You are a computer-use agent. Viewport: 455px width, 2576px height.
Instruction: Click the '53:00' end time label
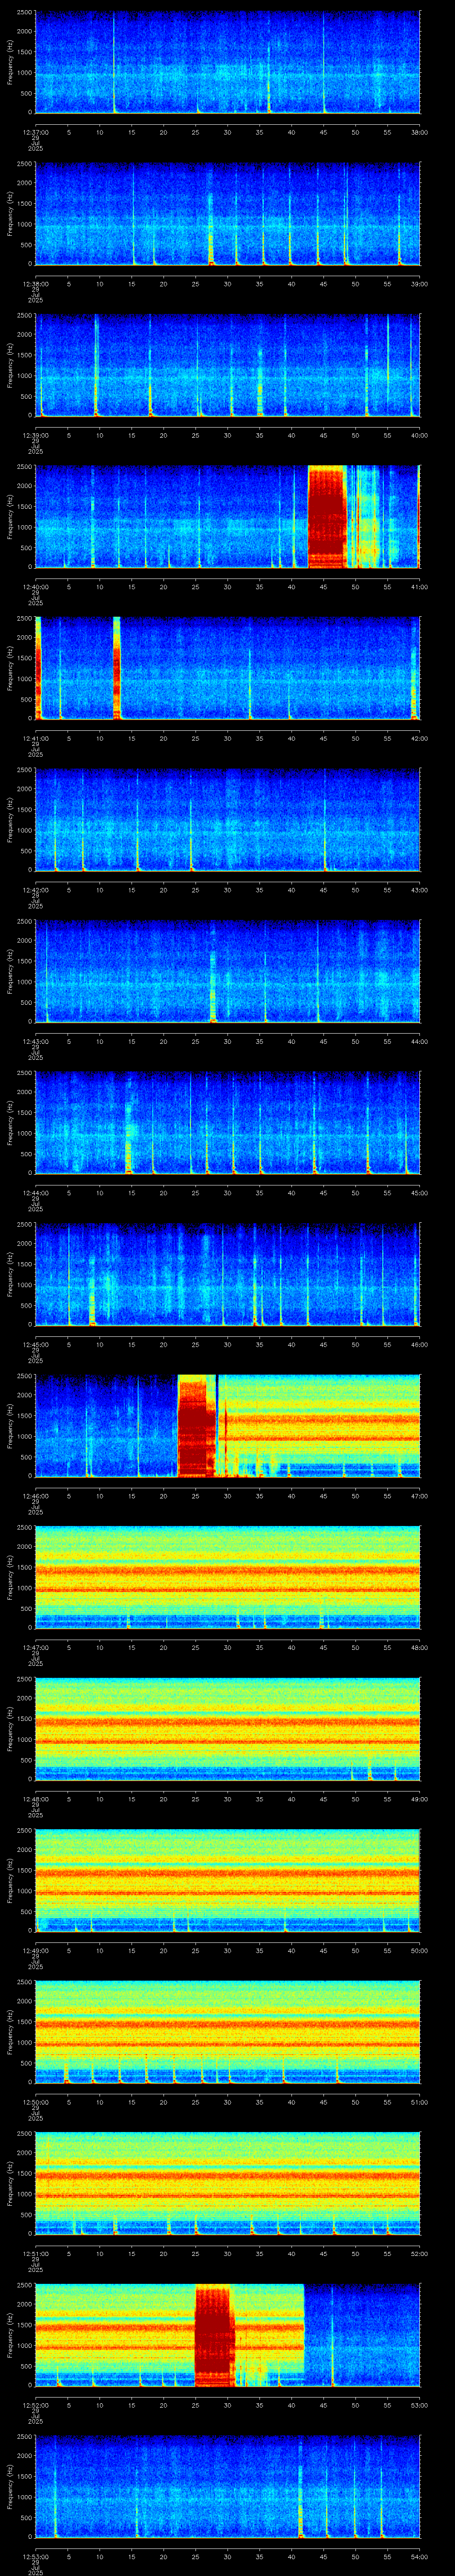419,2404
